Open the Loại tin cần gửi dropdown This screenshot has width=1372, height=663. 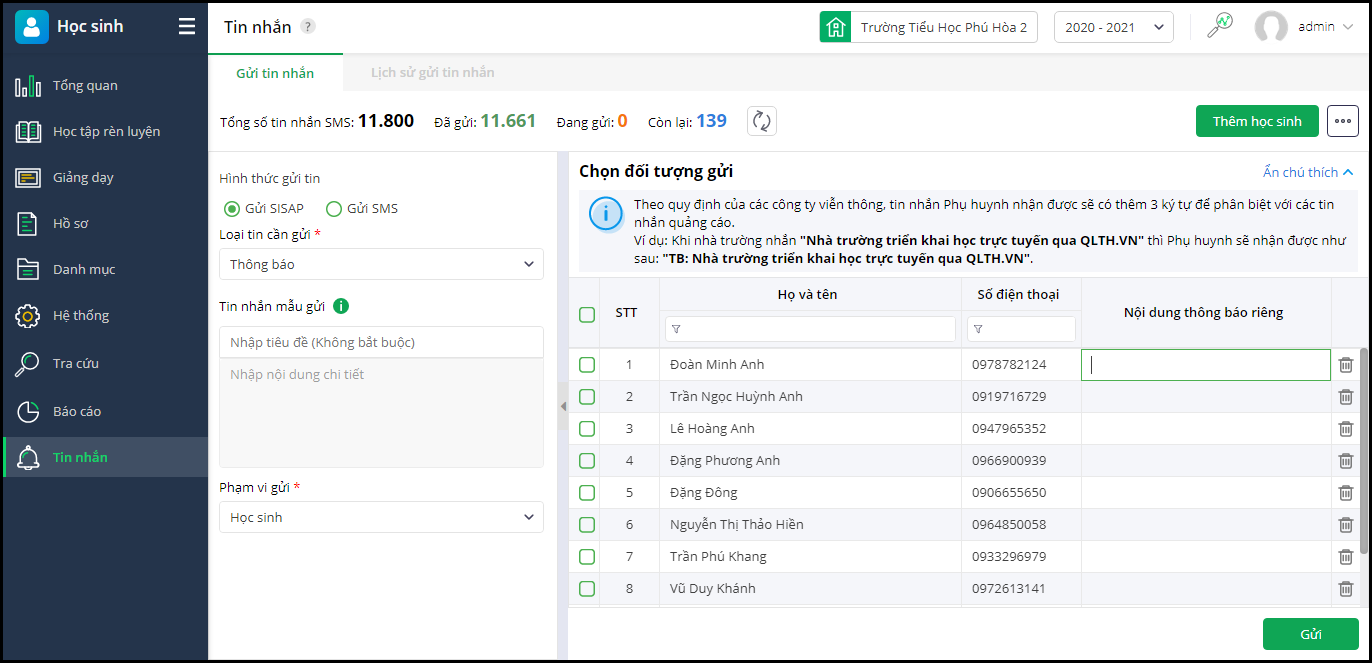(381, 264)
